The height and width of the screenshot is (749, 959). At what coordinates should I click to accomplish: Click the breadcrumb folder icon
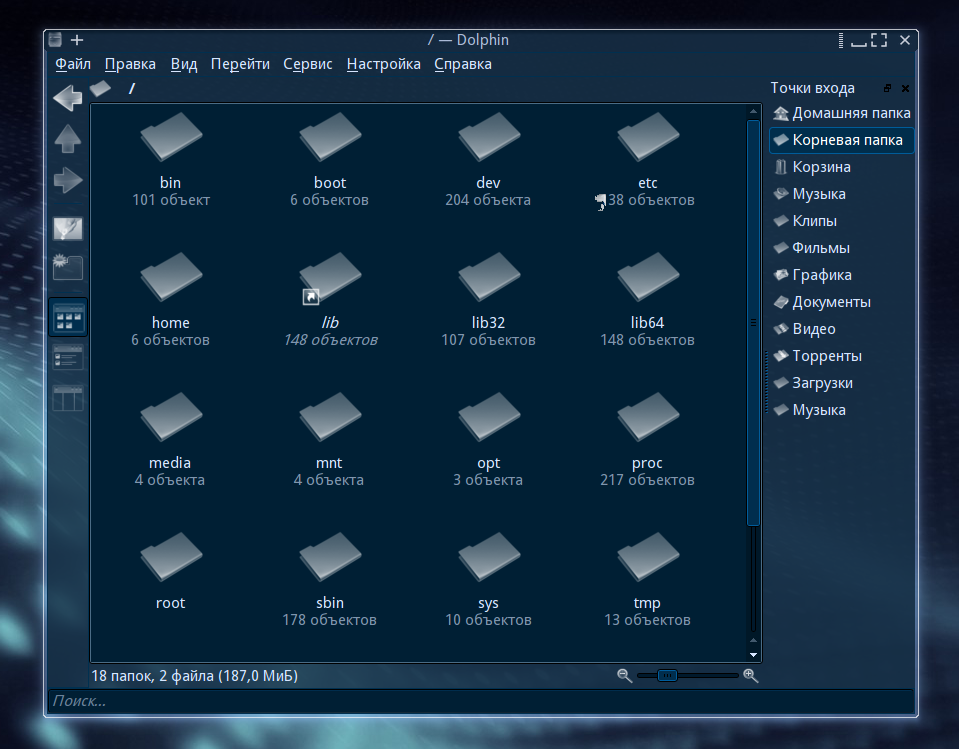click(100, 89)
